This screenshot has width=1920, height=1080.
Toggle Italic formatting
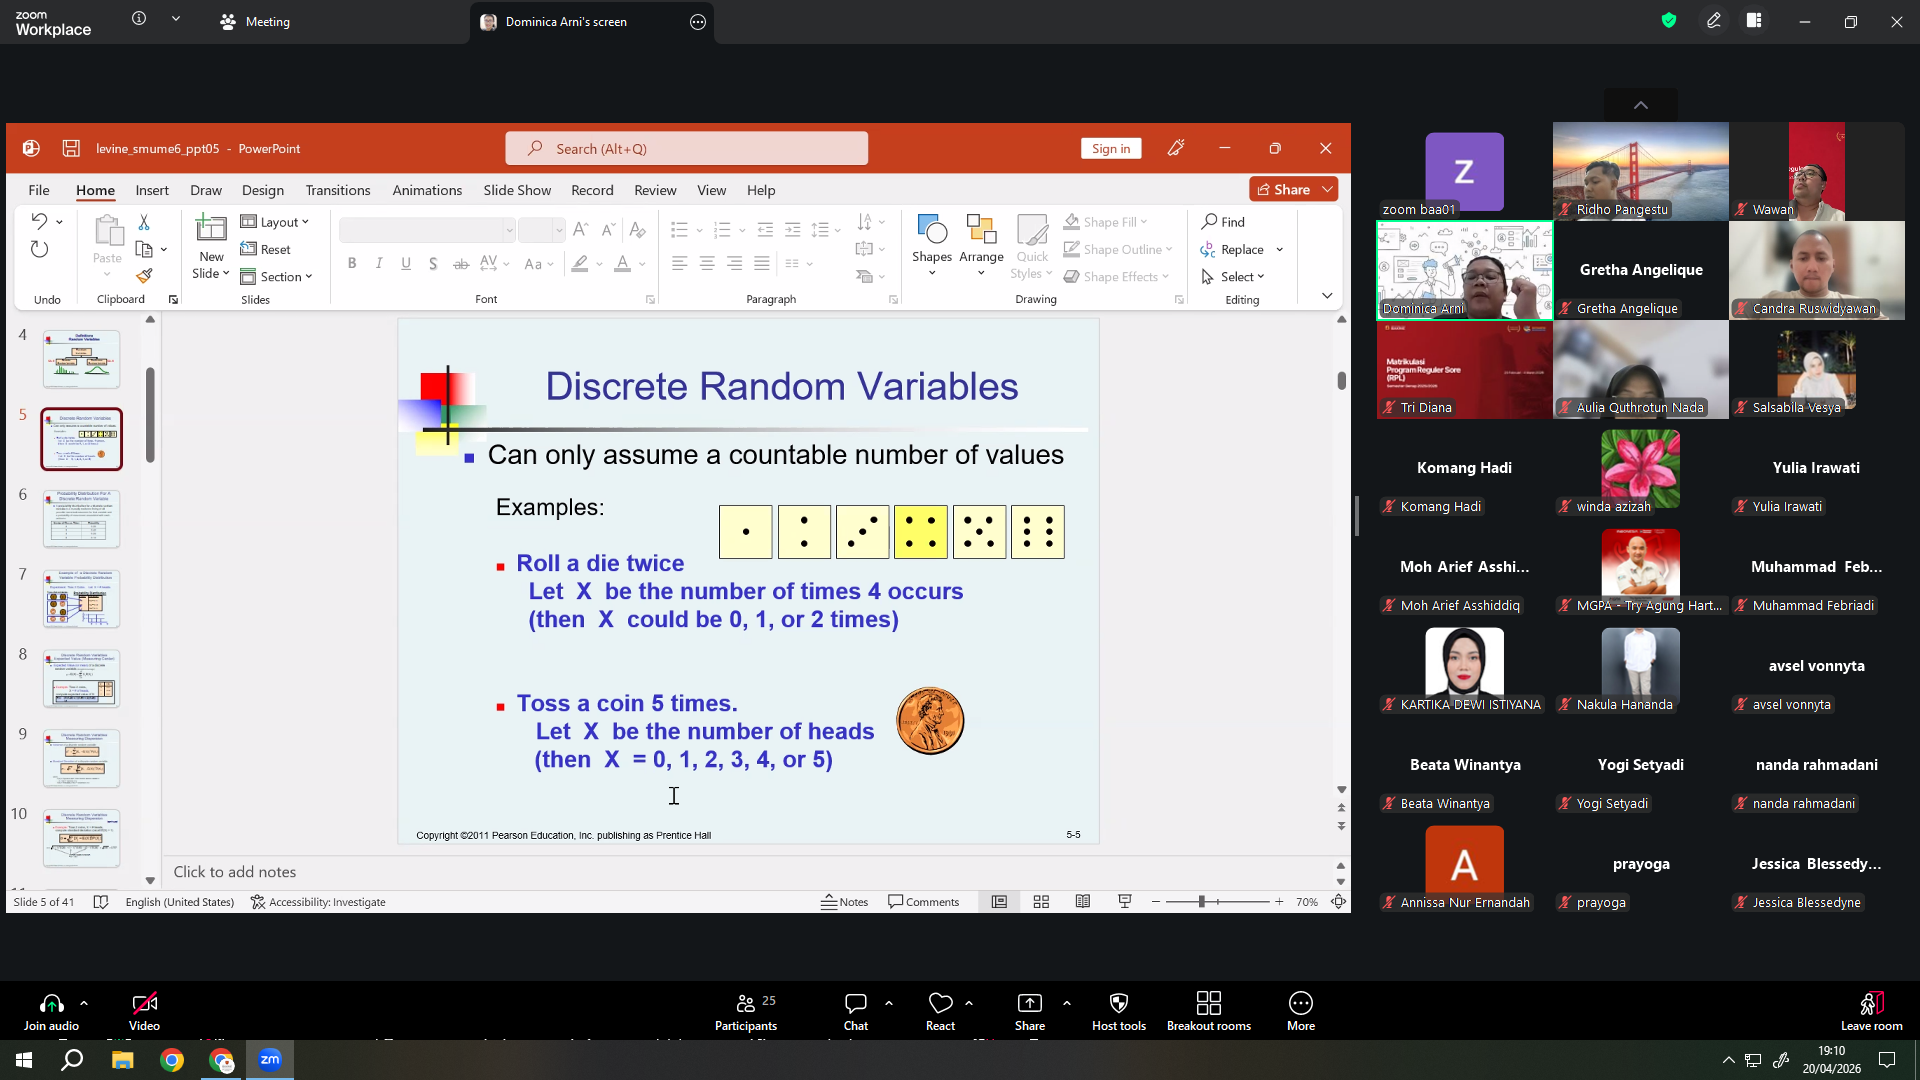[379, 263]
